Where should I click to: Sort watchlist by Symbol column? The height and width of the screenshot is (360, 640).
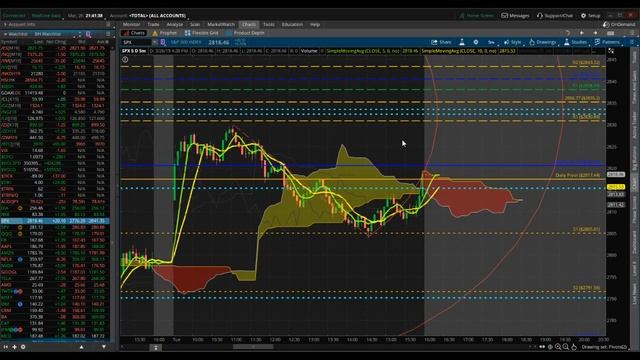pyautogui.click(x=9, y=42)
